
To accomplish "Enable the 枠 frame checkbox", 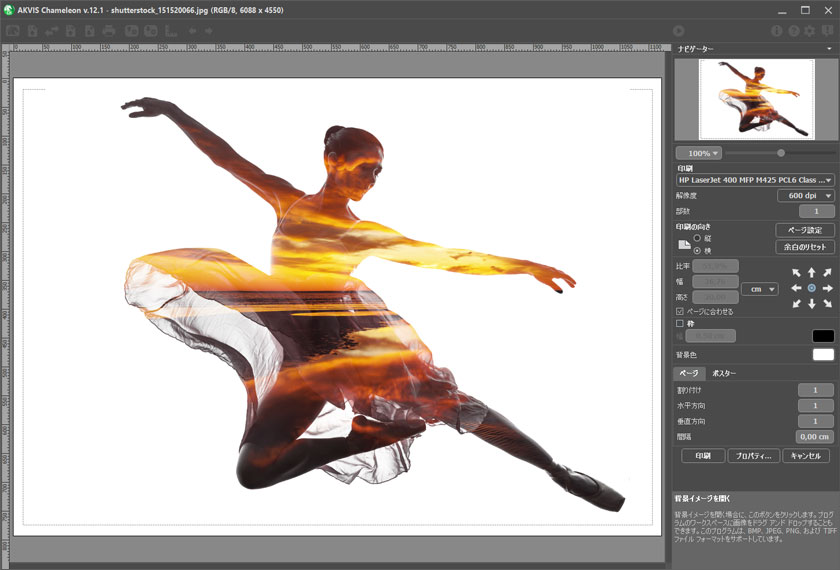I will [680, 324].
